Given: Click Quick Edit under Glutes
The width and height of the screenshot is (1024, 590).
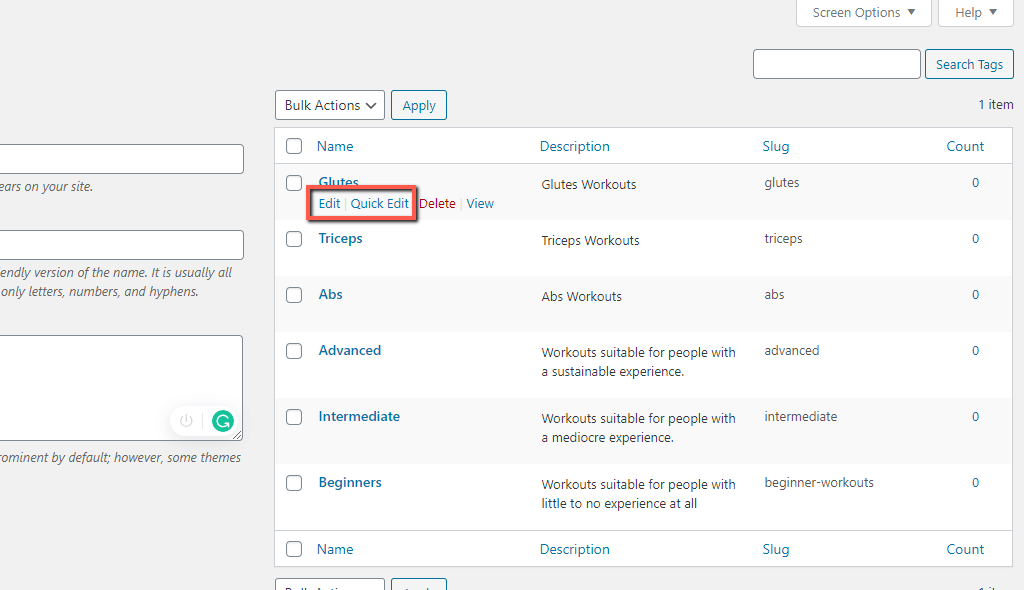Looking at the screenshot, I should click(x=379, y=203).
